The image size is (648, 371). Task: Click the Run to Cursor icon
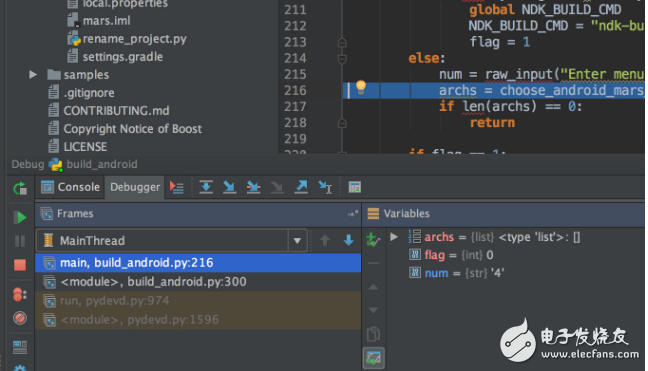coord(325,188)
